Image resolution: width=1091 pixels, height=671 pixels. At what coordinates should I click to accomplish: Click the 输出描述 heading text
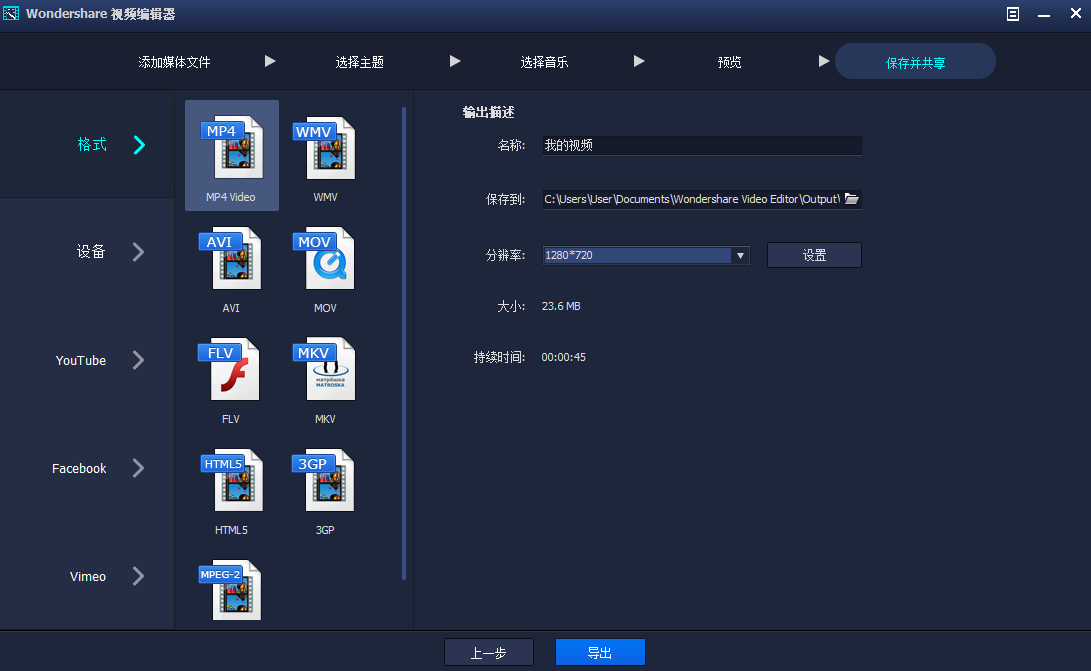(x=488, y=112)
